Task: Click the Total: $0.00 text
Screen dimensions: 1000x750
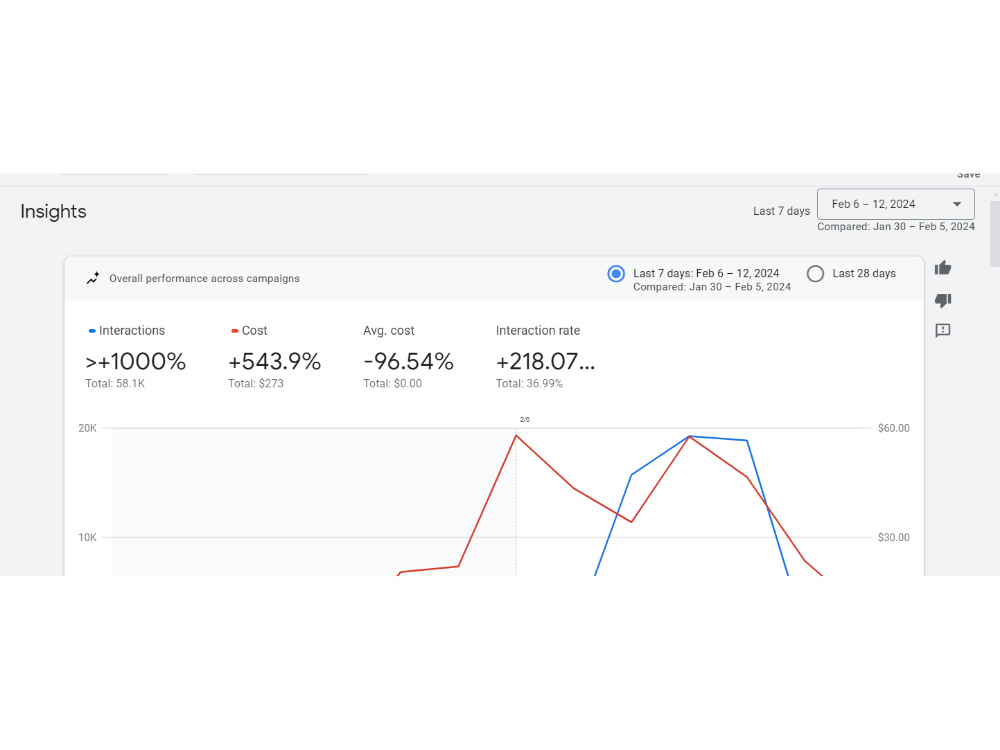Action: click(x=392, y=384)
